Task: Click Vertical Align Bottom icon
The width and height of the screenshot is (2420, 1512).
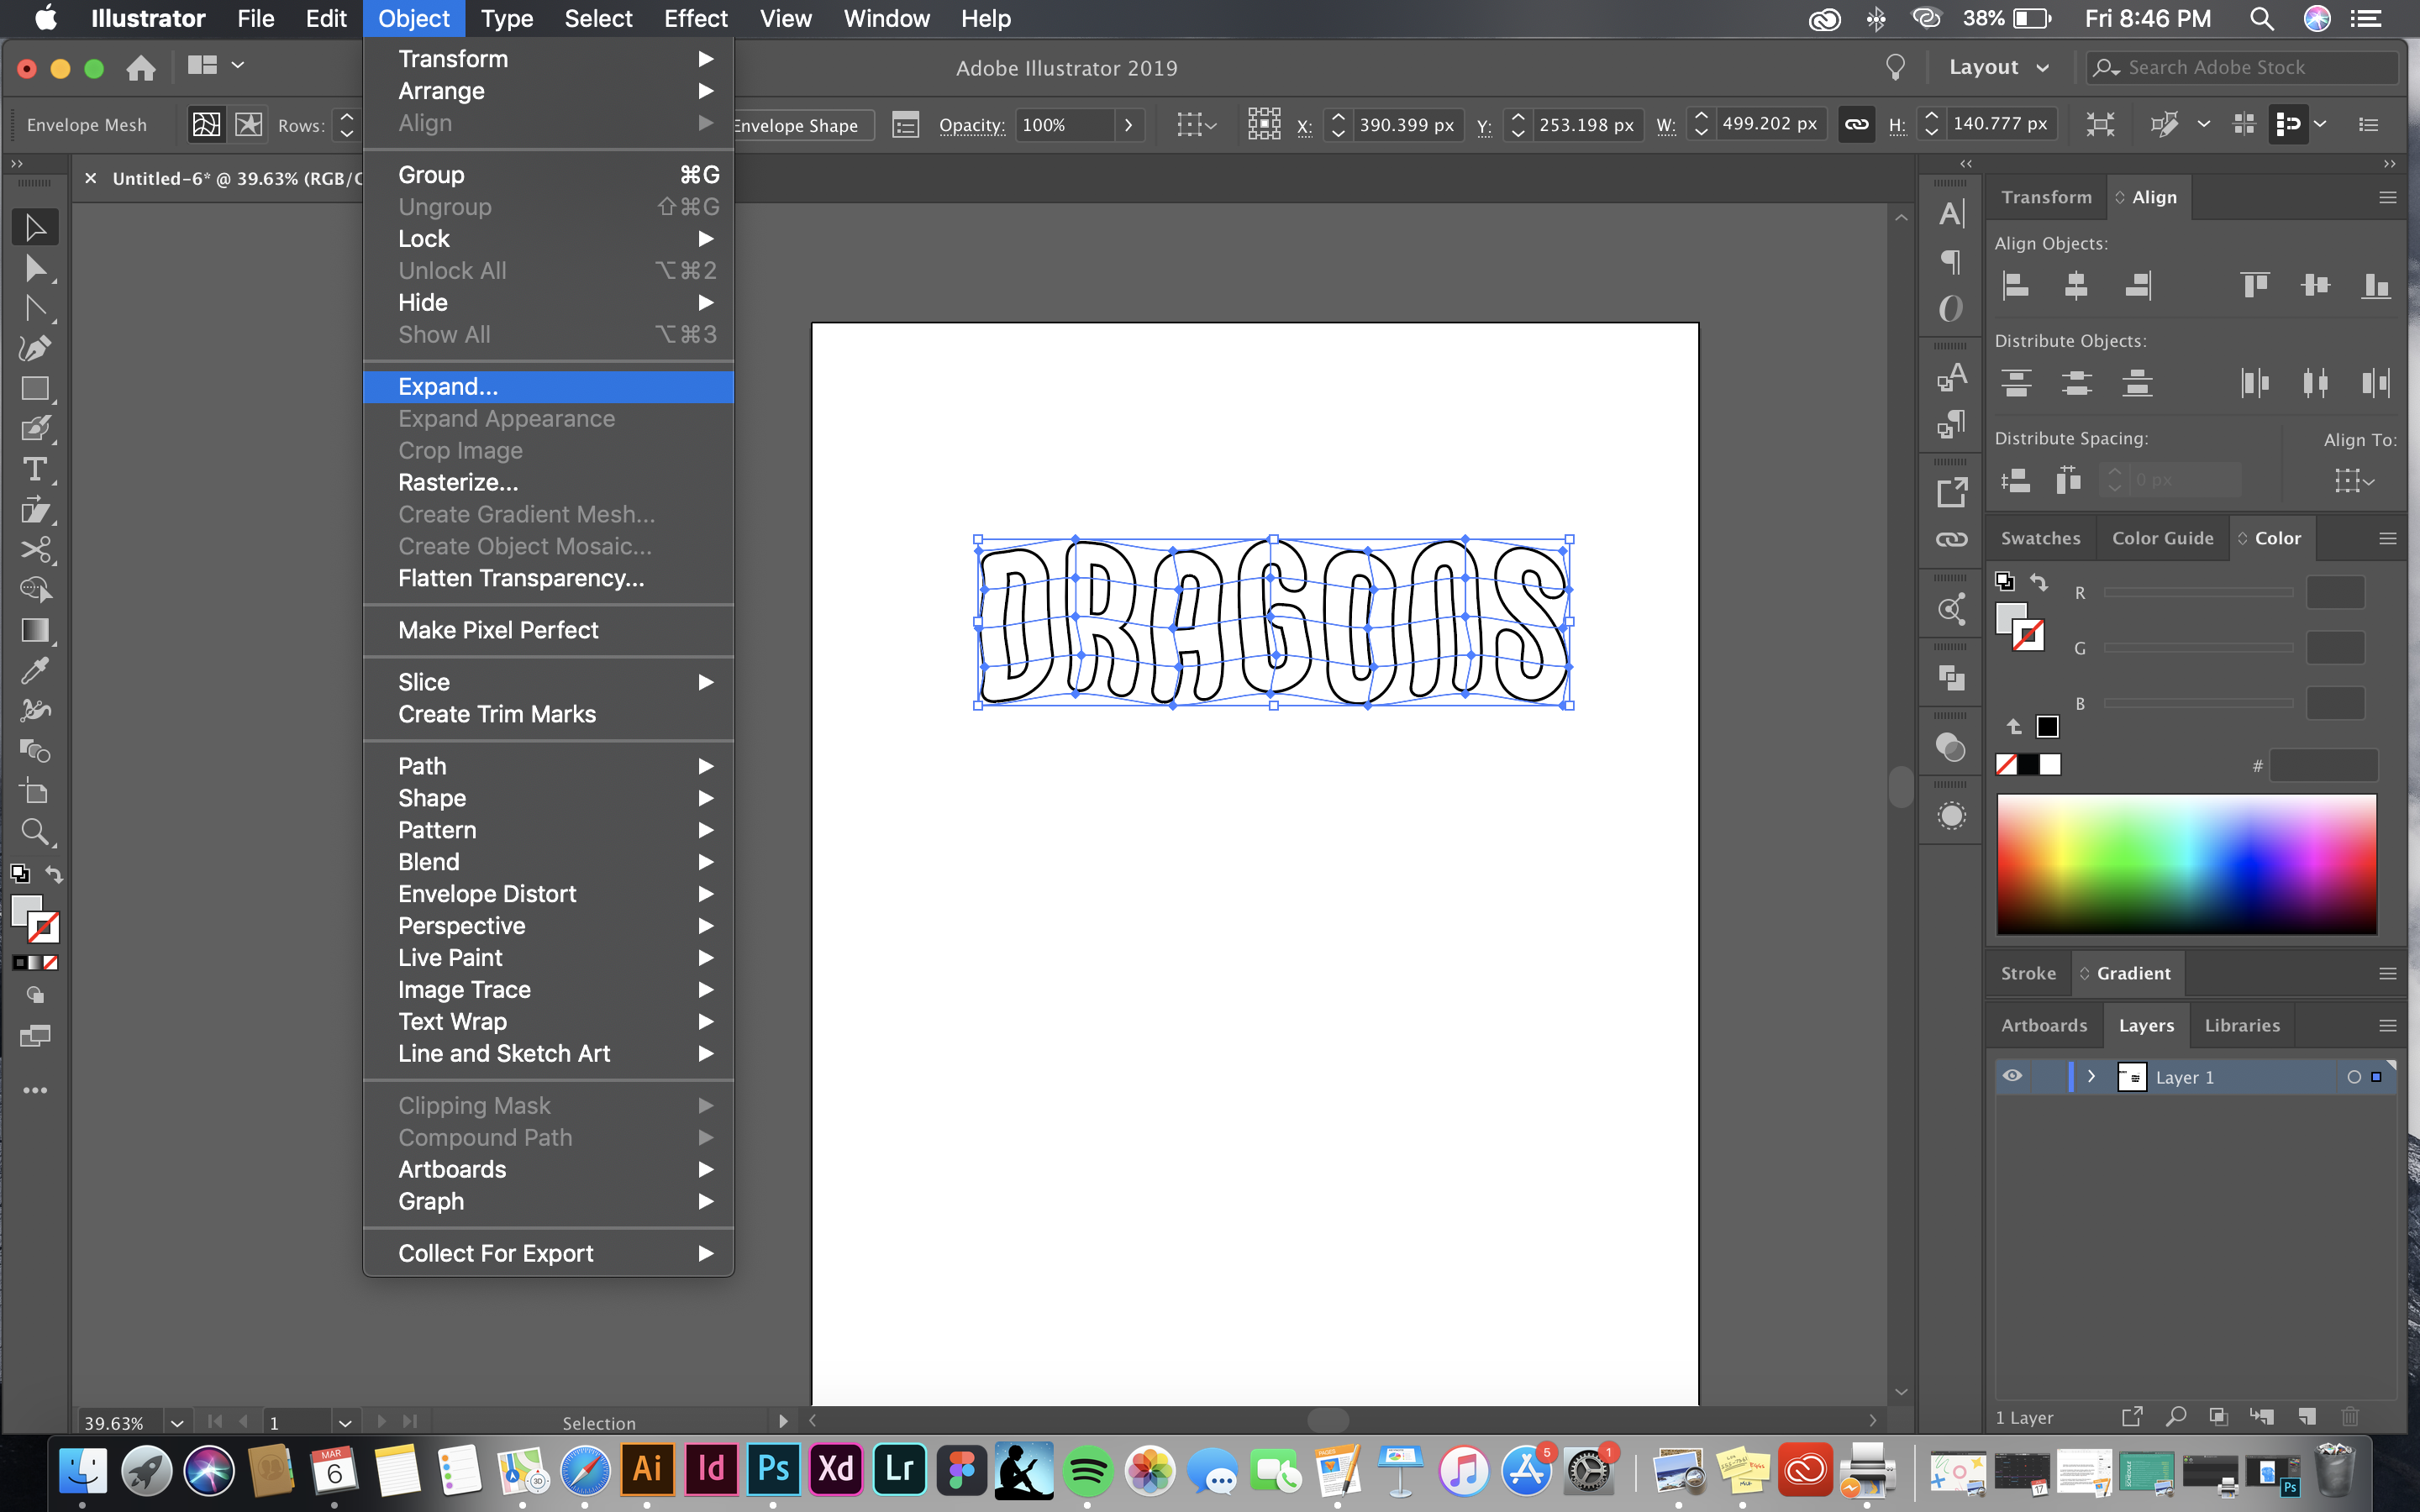Action: [x=2376, y=286]
